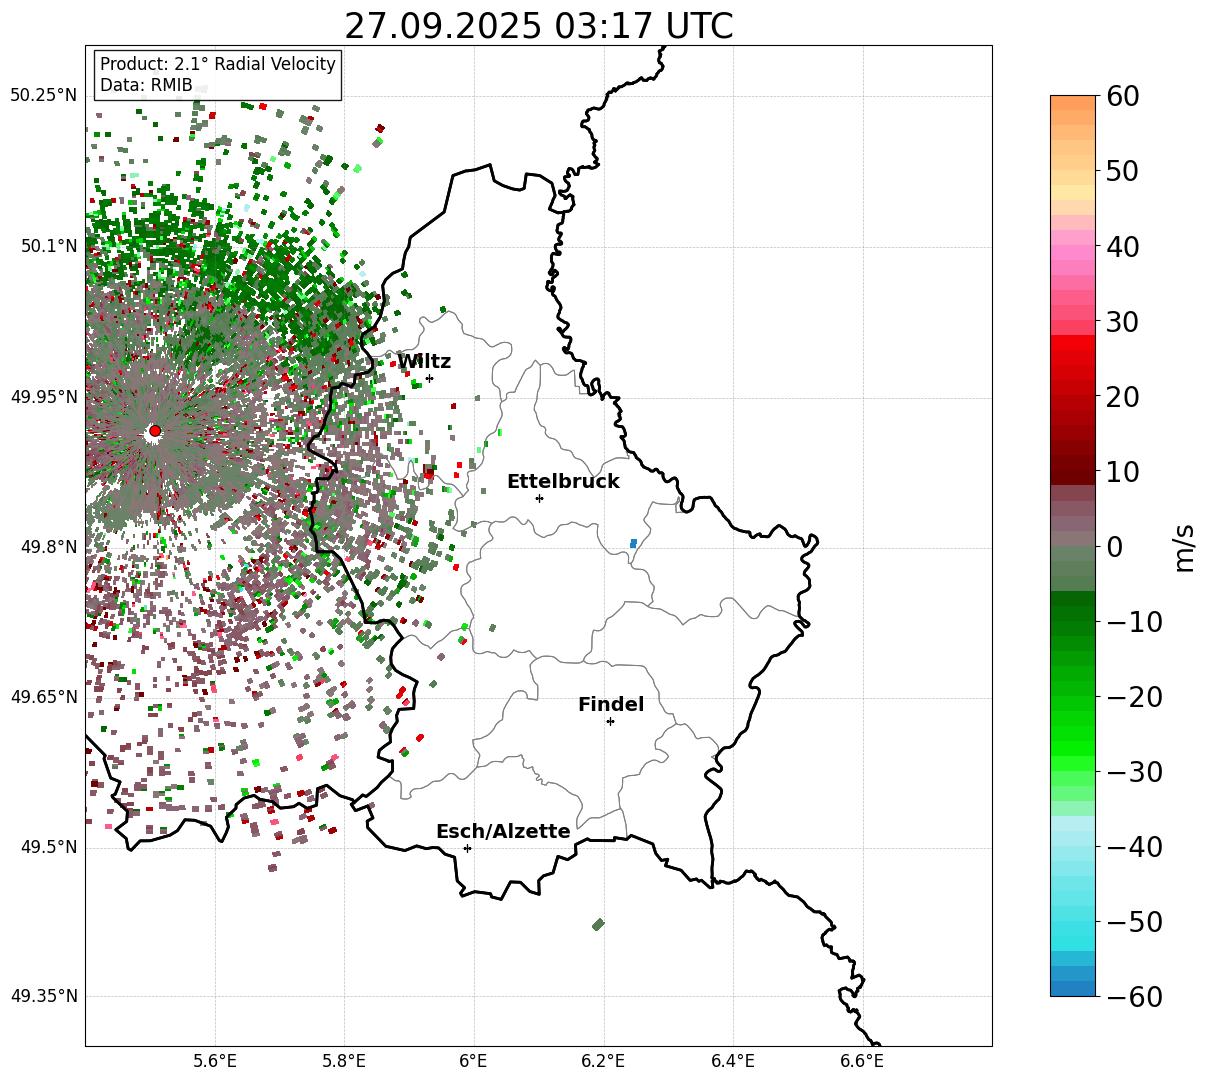Viewport: 1207px width, 1081px height.
Task: Click the 6.4°E longitude tick label
Action: click(x=732, y=1061)
